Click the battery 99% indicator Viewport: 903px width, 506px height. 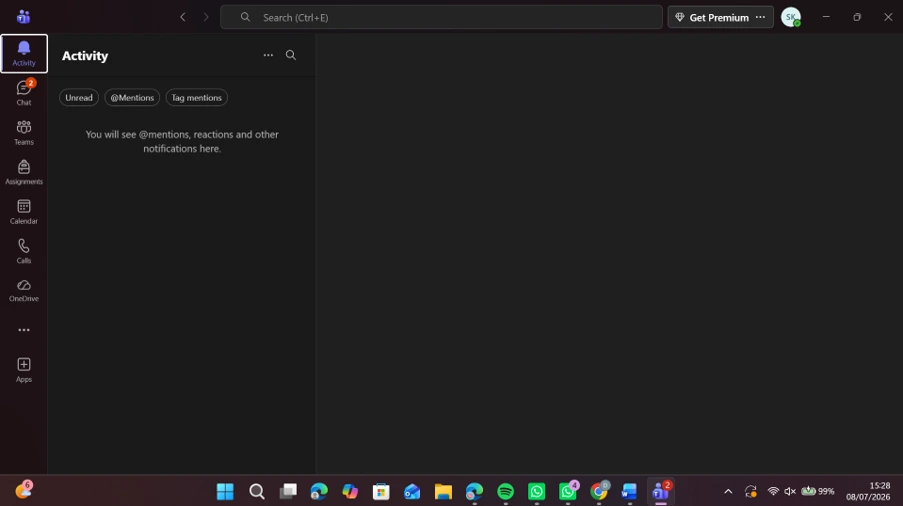tap(818, 491)
